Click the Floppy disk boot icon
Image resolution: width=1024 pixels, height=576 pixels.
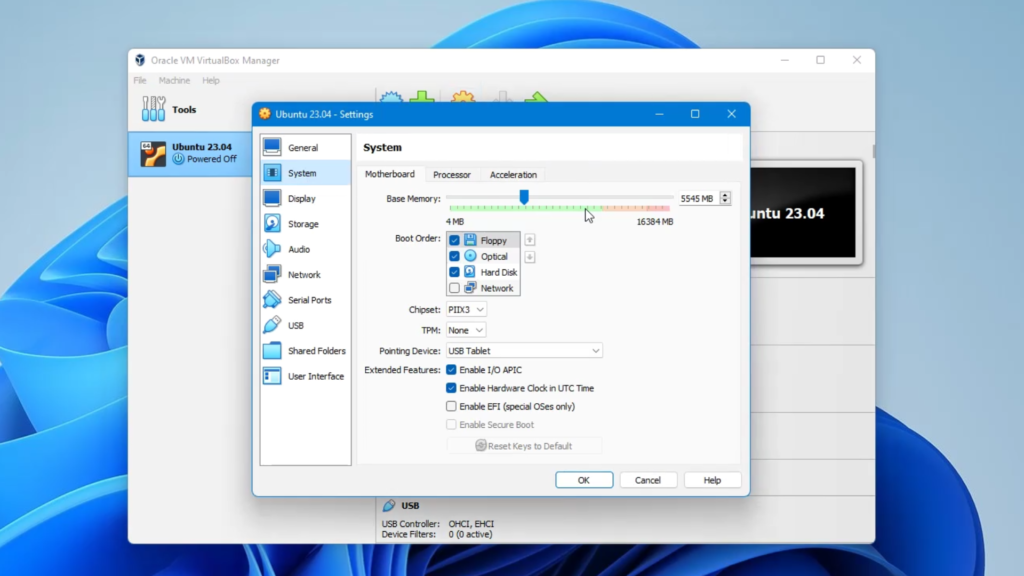(470, 240)
